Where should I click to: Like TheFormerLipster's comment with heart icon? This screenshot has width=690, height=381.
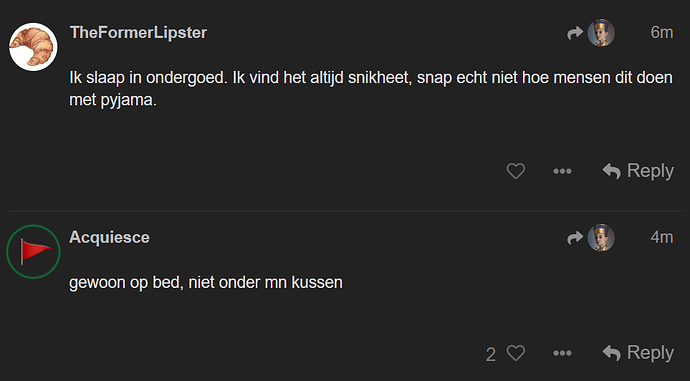coord(515,171)
